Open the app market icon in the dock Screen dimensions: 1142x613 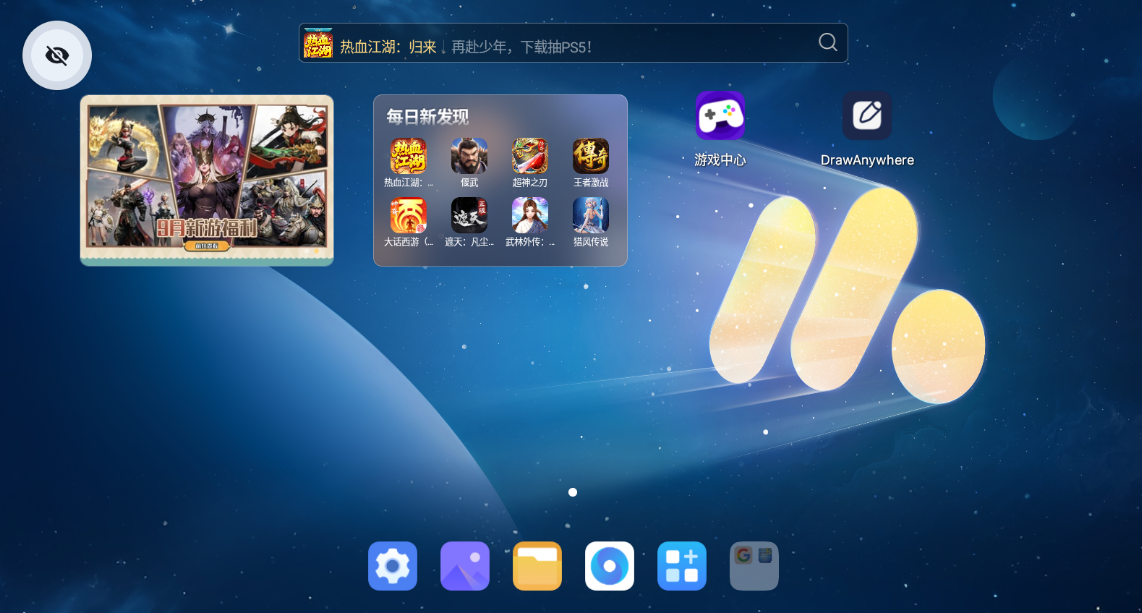681,565
